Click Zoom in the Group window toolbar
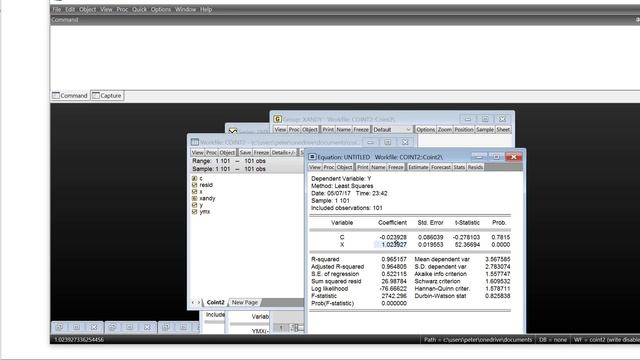This screenshot has width=640, height=360. 444,129
